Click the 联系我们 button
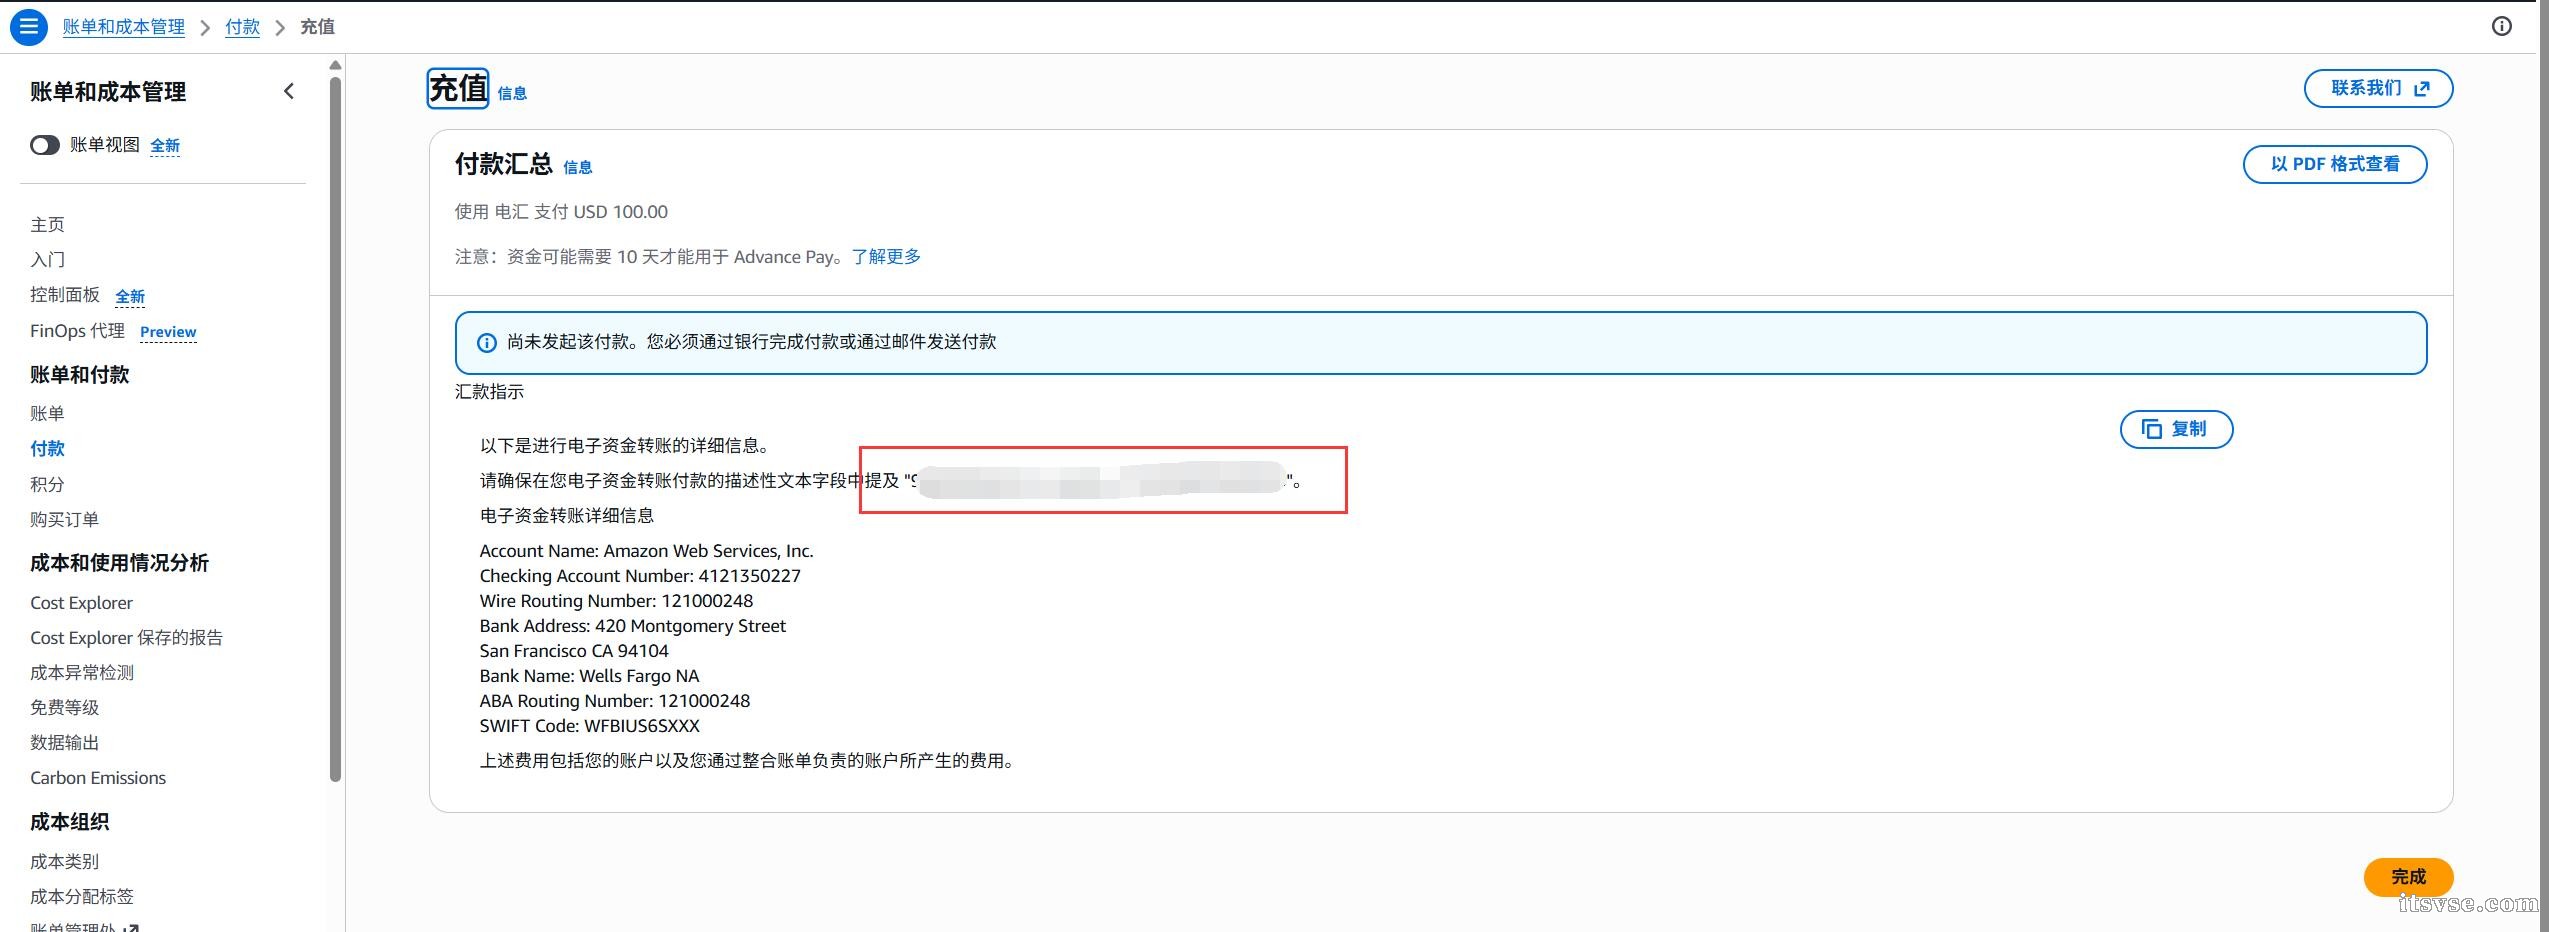2549x932 pixels. [x=2378, y=88]
